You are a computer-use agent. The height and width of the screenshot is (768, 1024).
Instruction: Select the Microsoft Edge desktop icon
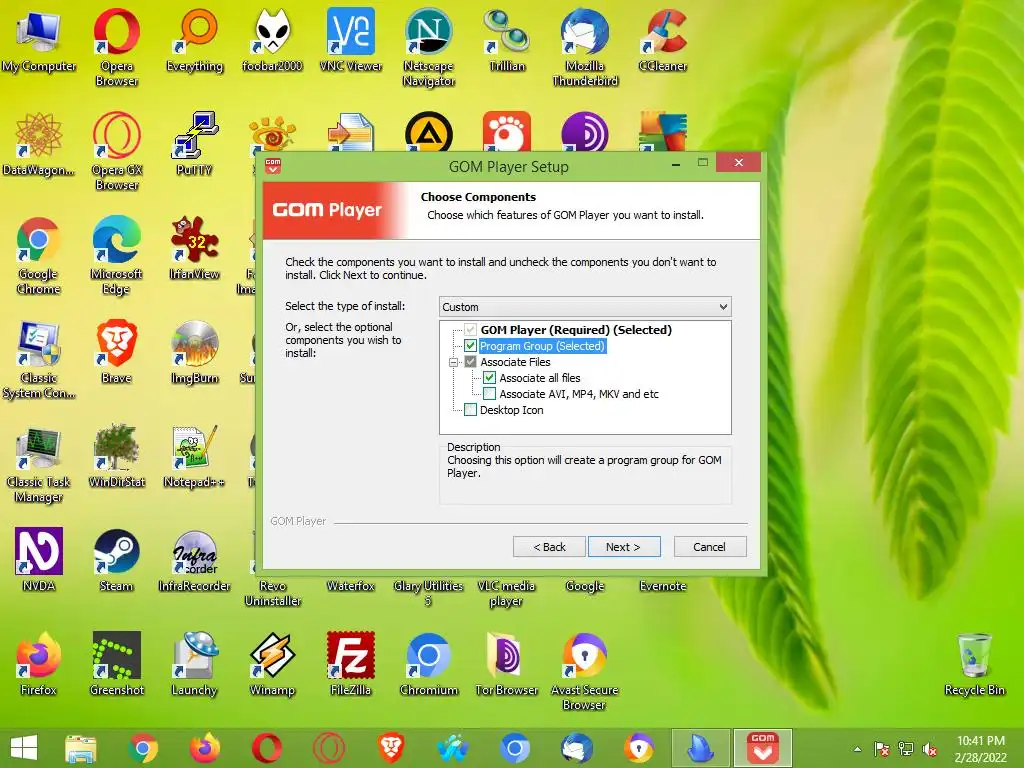(x=116, y=255)
